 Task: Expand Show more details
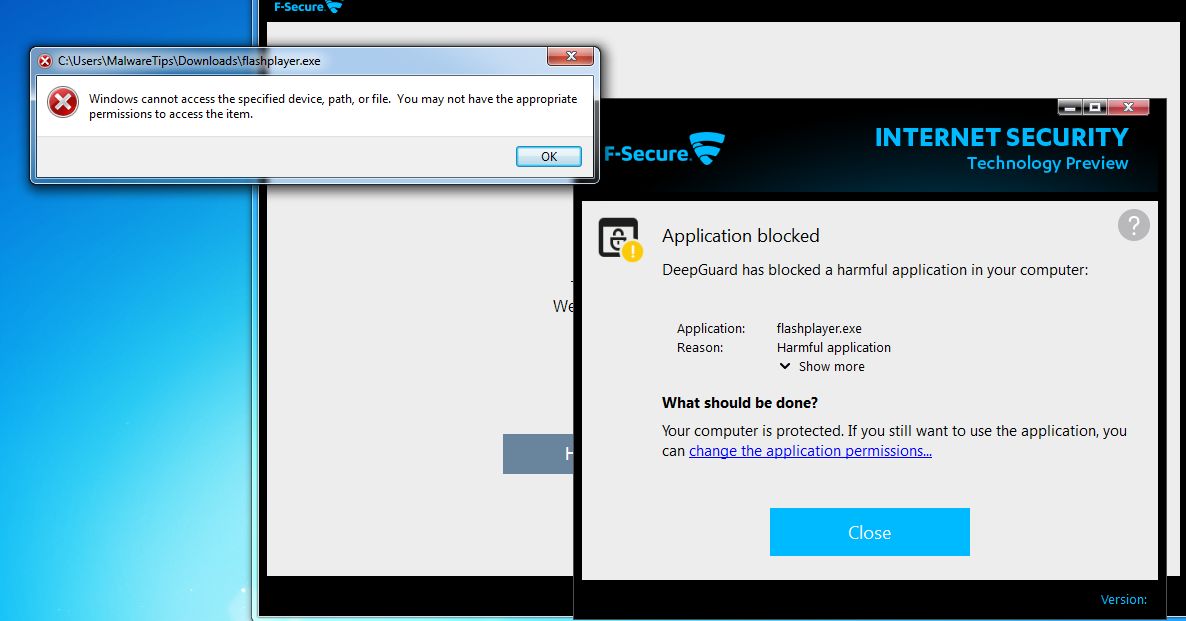822,366
